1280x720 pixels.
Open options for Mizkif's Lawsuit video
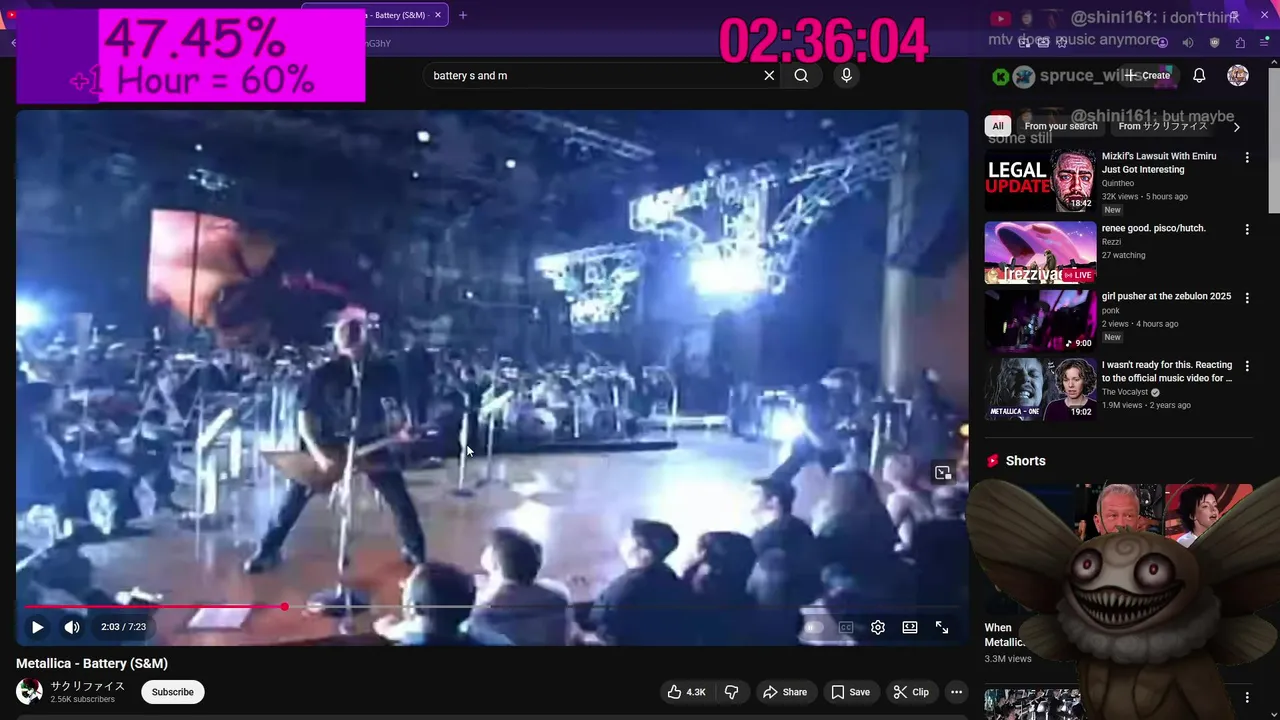point(1247,158)
